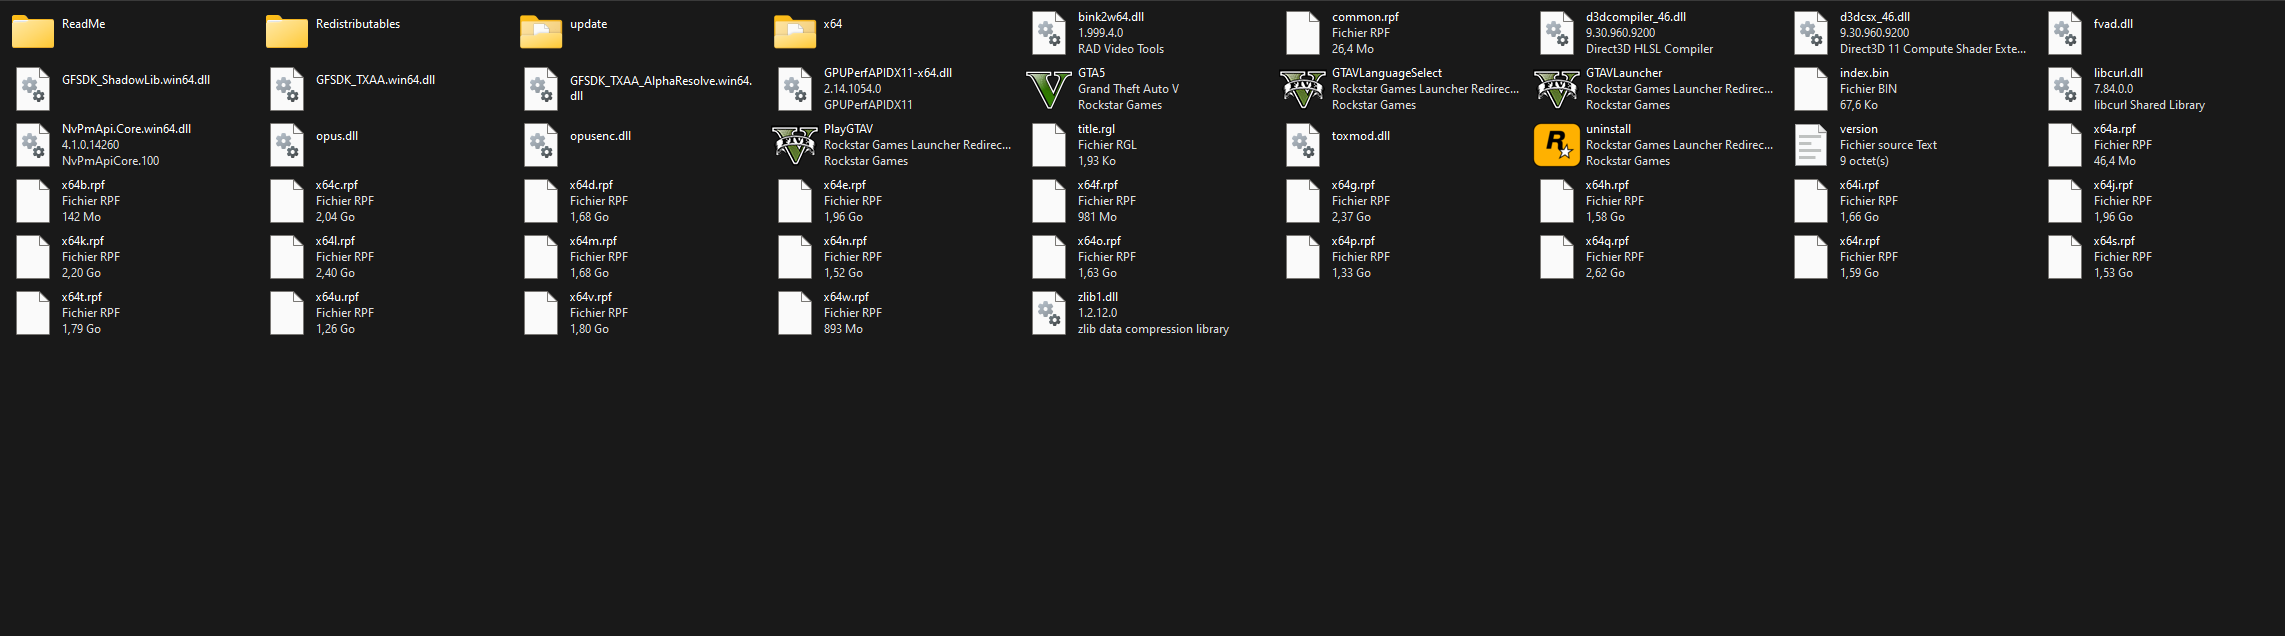Select the x64f.rpf file name
This screenshot has height=636, width=2285.
[x=1098, y=185]
